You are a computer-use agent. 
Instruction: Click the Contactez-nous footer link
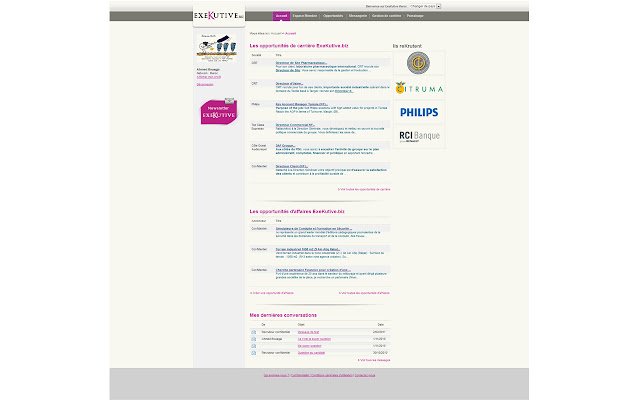coord(365,375)
